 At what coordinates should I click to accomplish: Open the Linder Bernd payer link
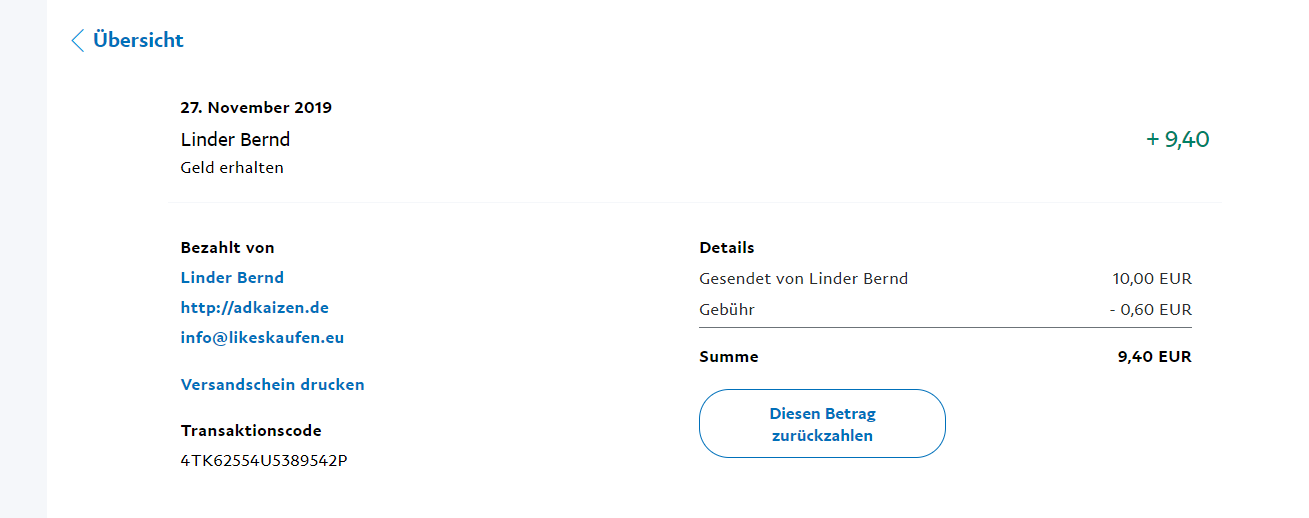click(x=232, y=278)
